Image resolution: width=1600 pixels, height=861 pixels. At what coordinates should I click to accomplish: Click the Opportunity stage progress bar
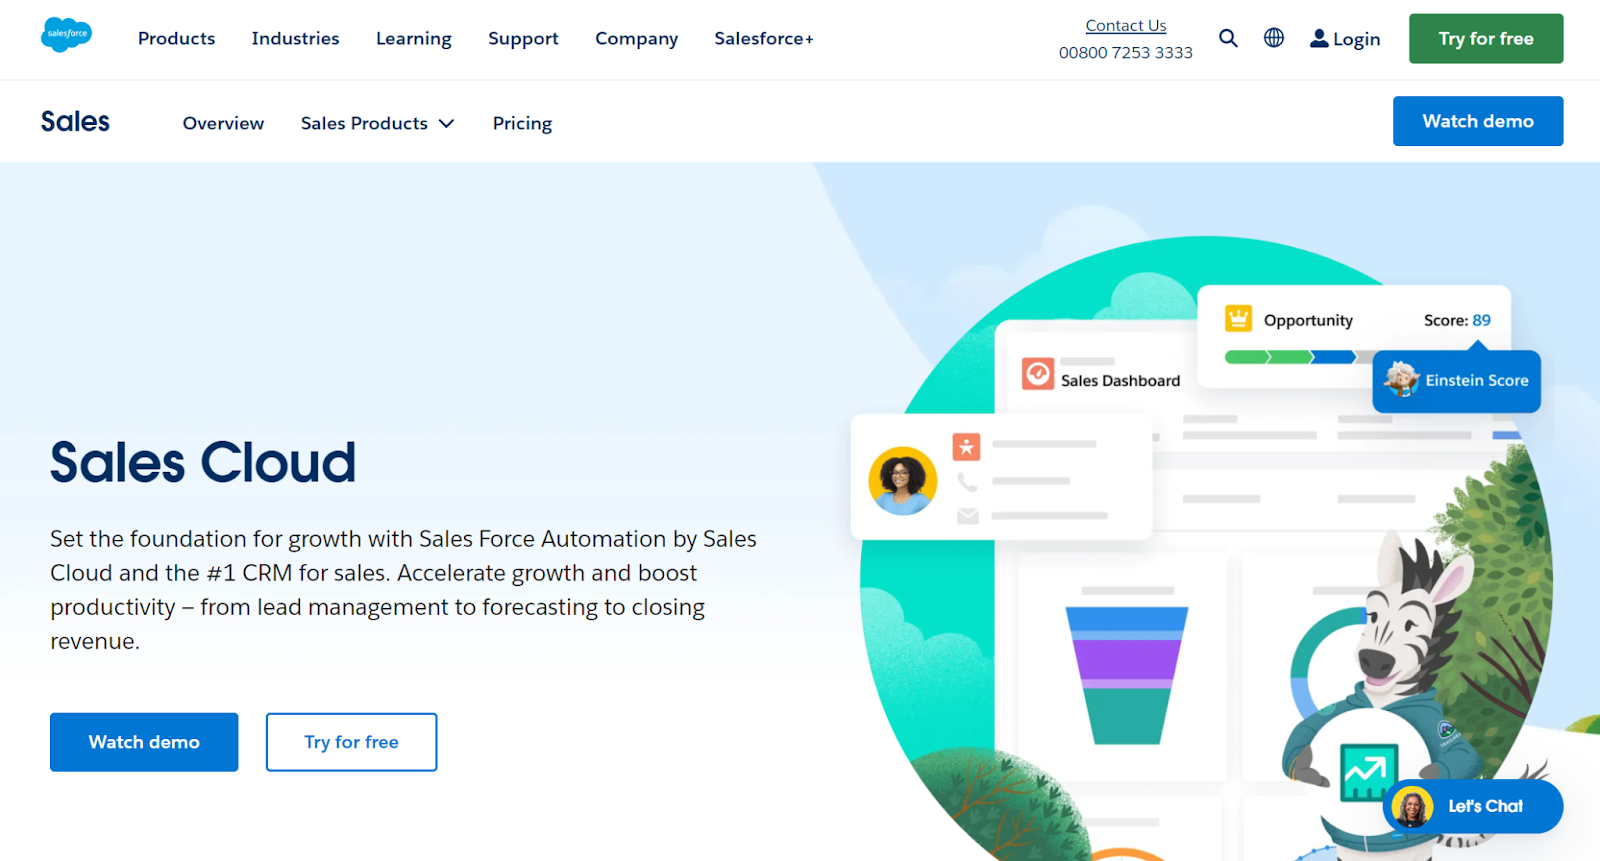[x=1298, y=357]
